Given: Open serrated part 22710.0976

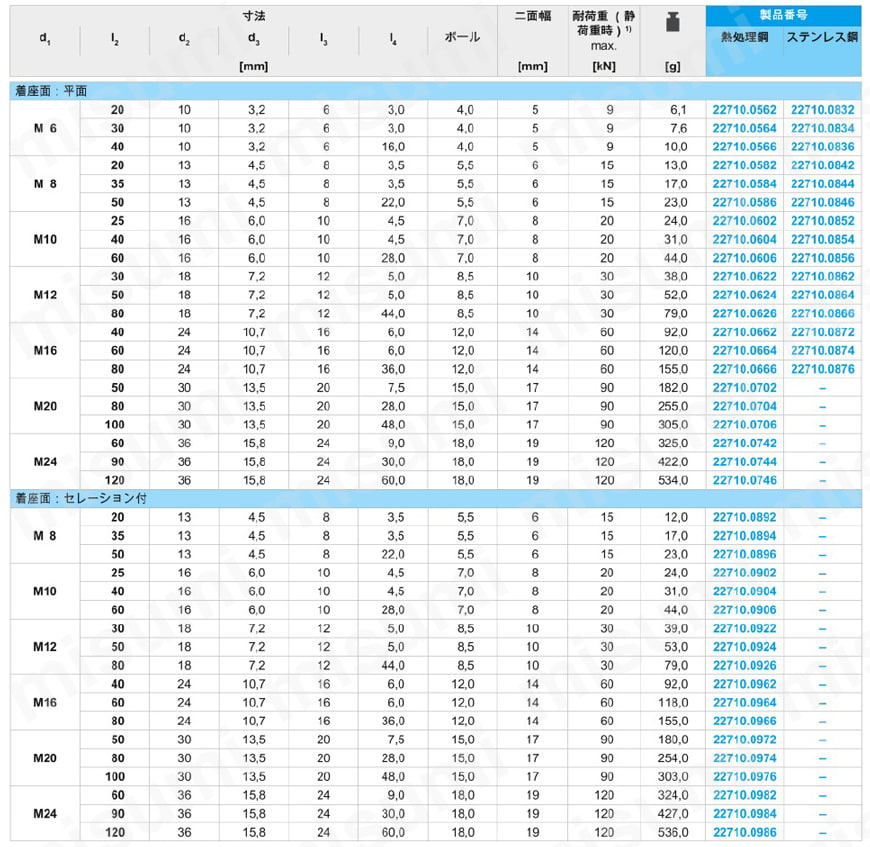Looking at the screenshot, I should tap(745, 777).
